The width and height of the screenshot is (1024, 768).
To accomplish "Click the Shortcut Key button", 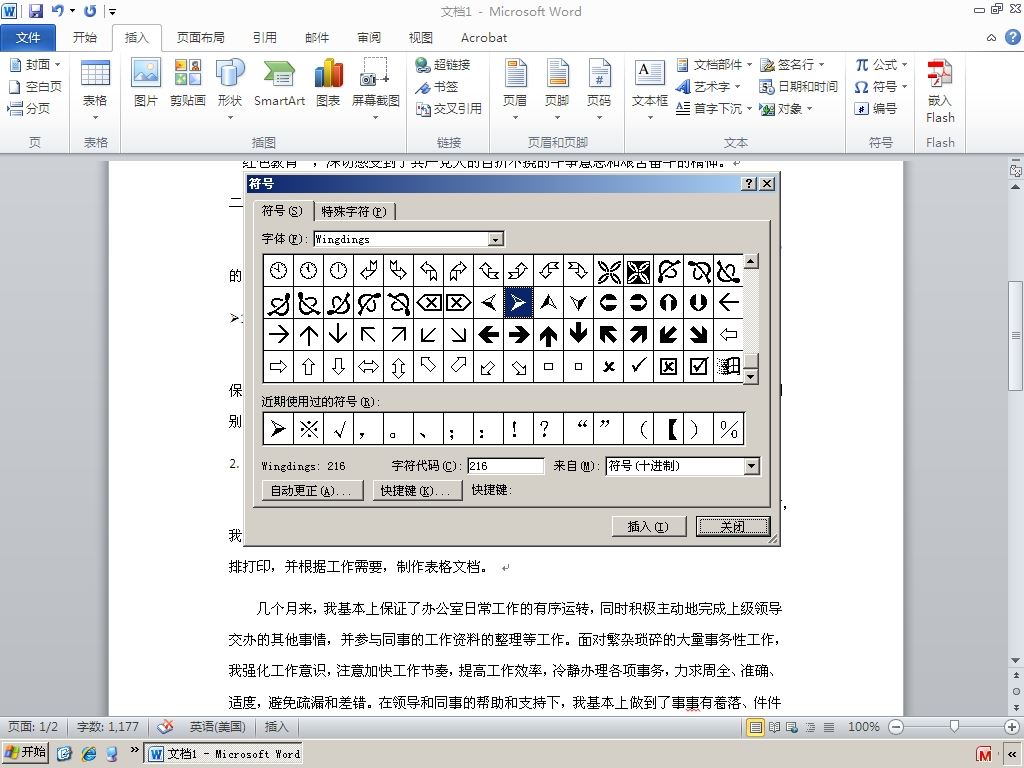I will (x=416, y=490).
